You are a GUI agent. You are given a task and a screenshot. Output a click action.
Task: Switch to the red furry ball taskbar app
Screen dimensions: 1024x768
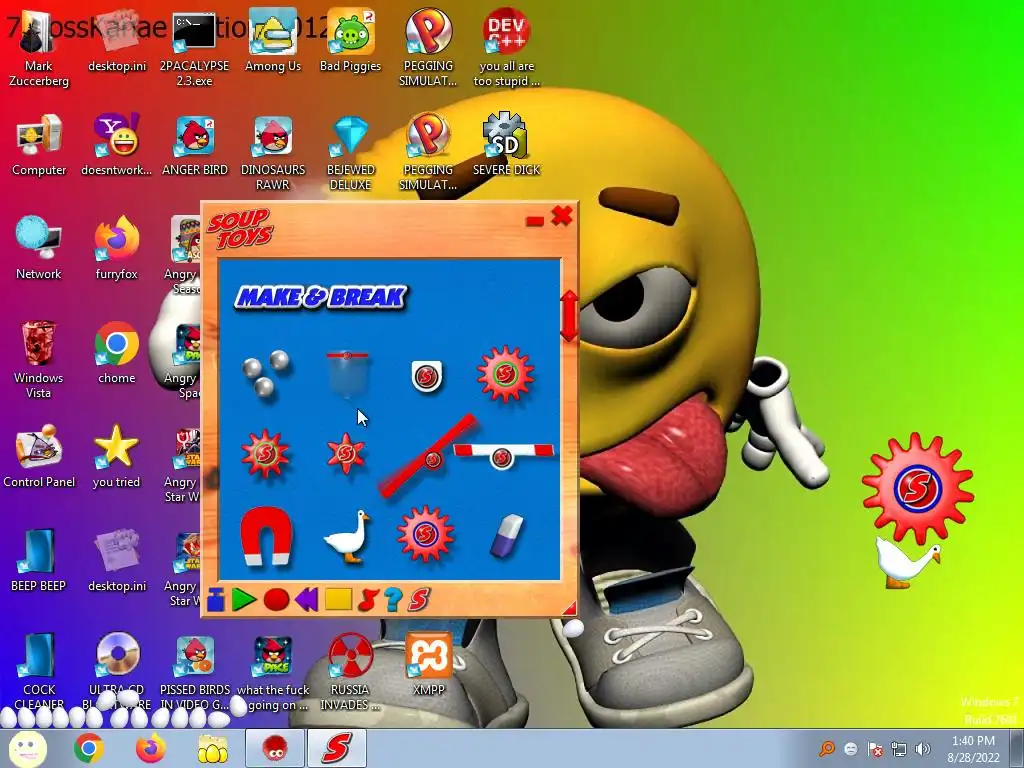click(x=274, y=748)
